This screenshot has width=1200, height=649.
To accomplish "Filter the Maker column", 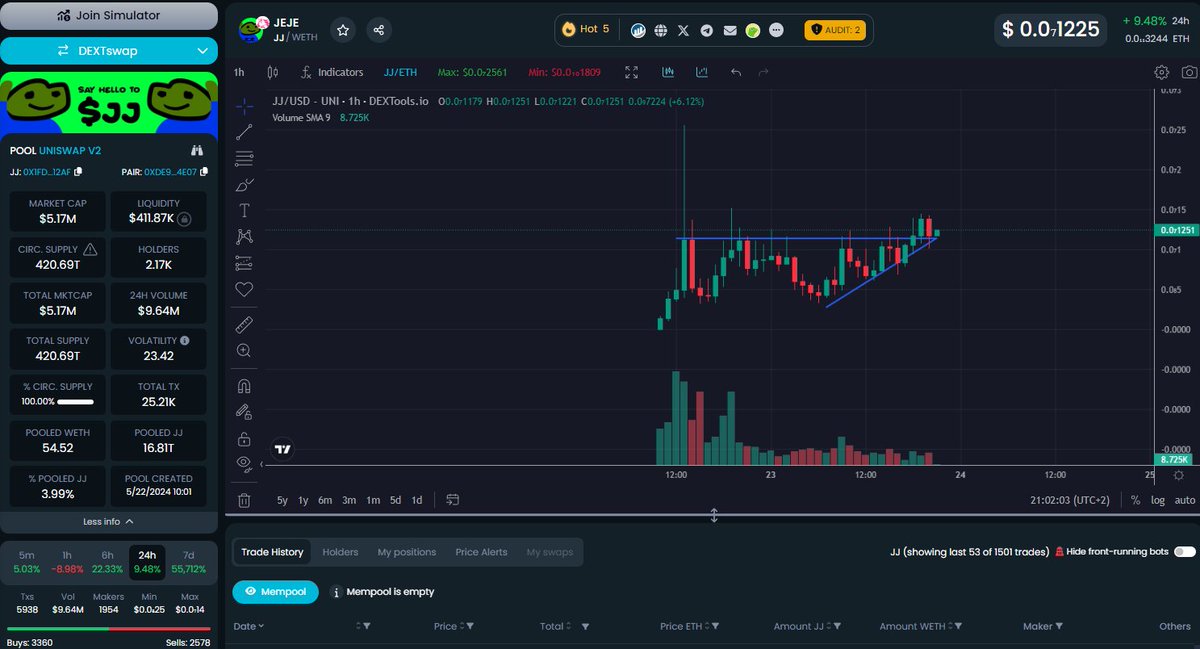I will [1060, 626].
